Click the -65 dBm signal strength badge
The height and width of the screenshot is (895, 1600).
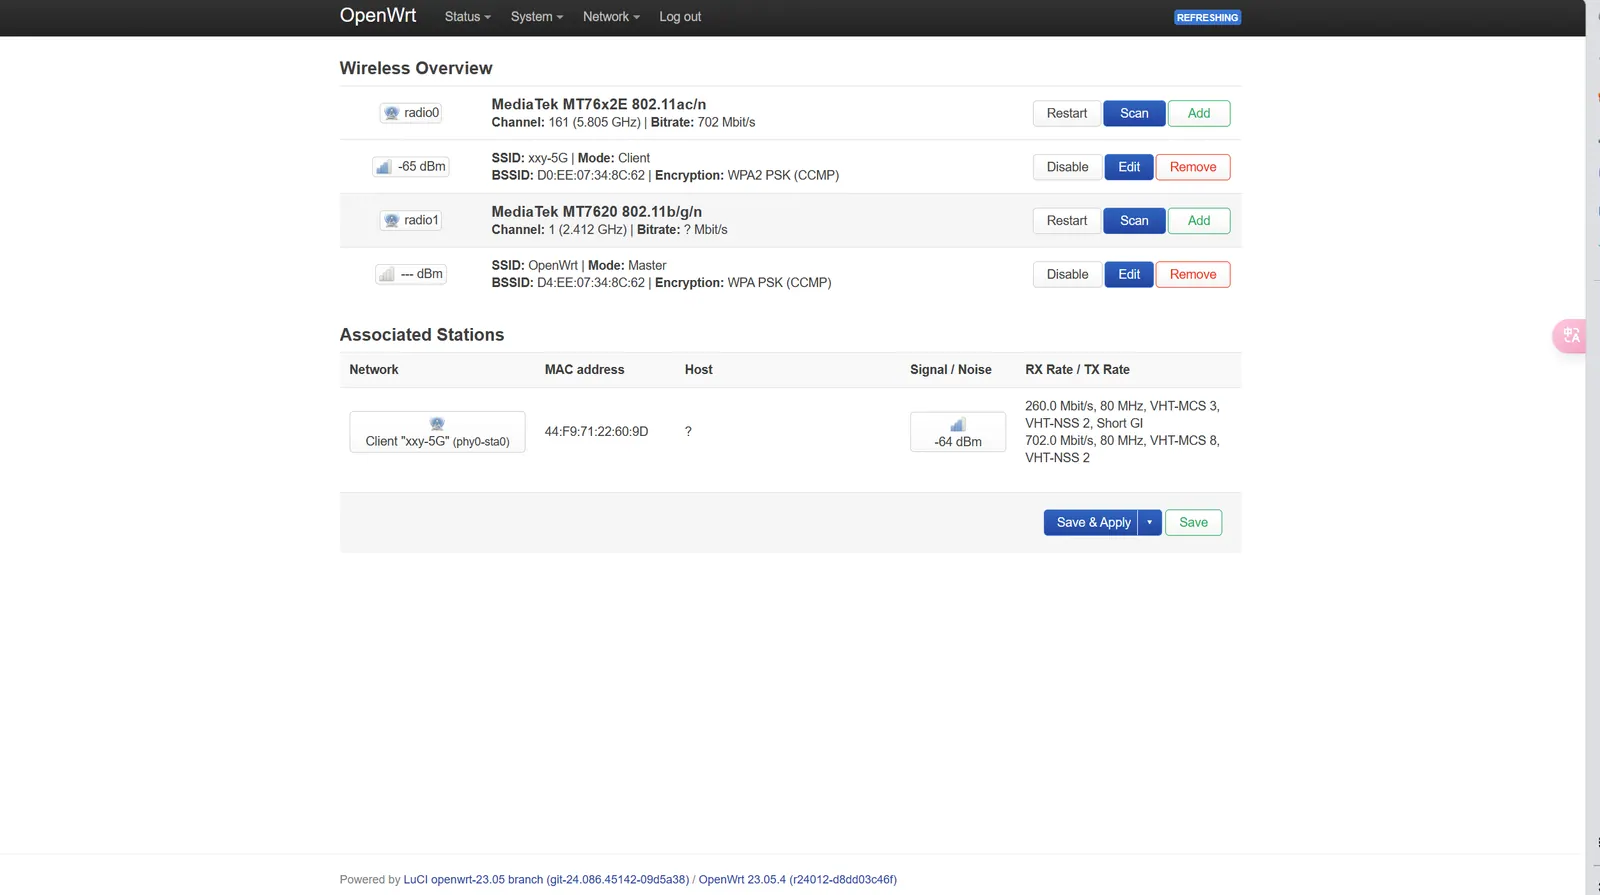coord(410,167)
